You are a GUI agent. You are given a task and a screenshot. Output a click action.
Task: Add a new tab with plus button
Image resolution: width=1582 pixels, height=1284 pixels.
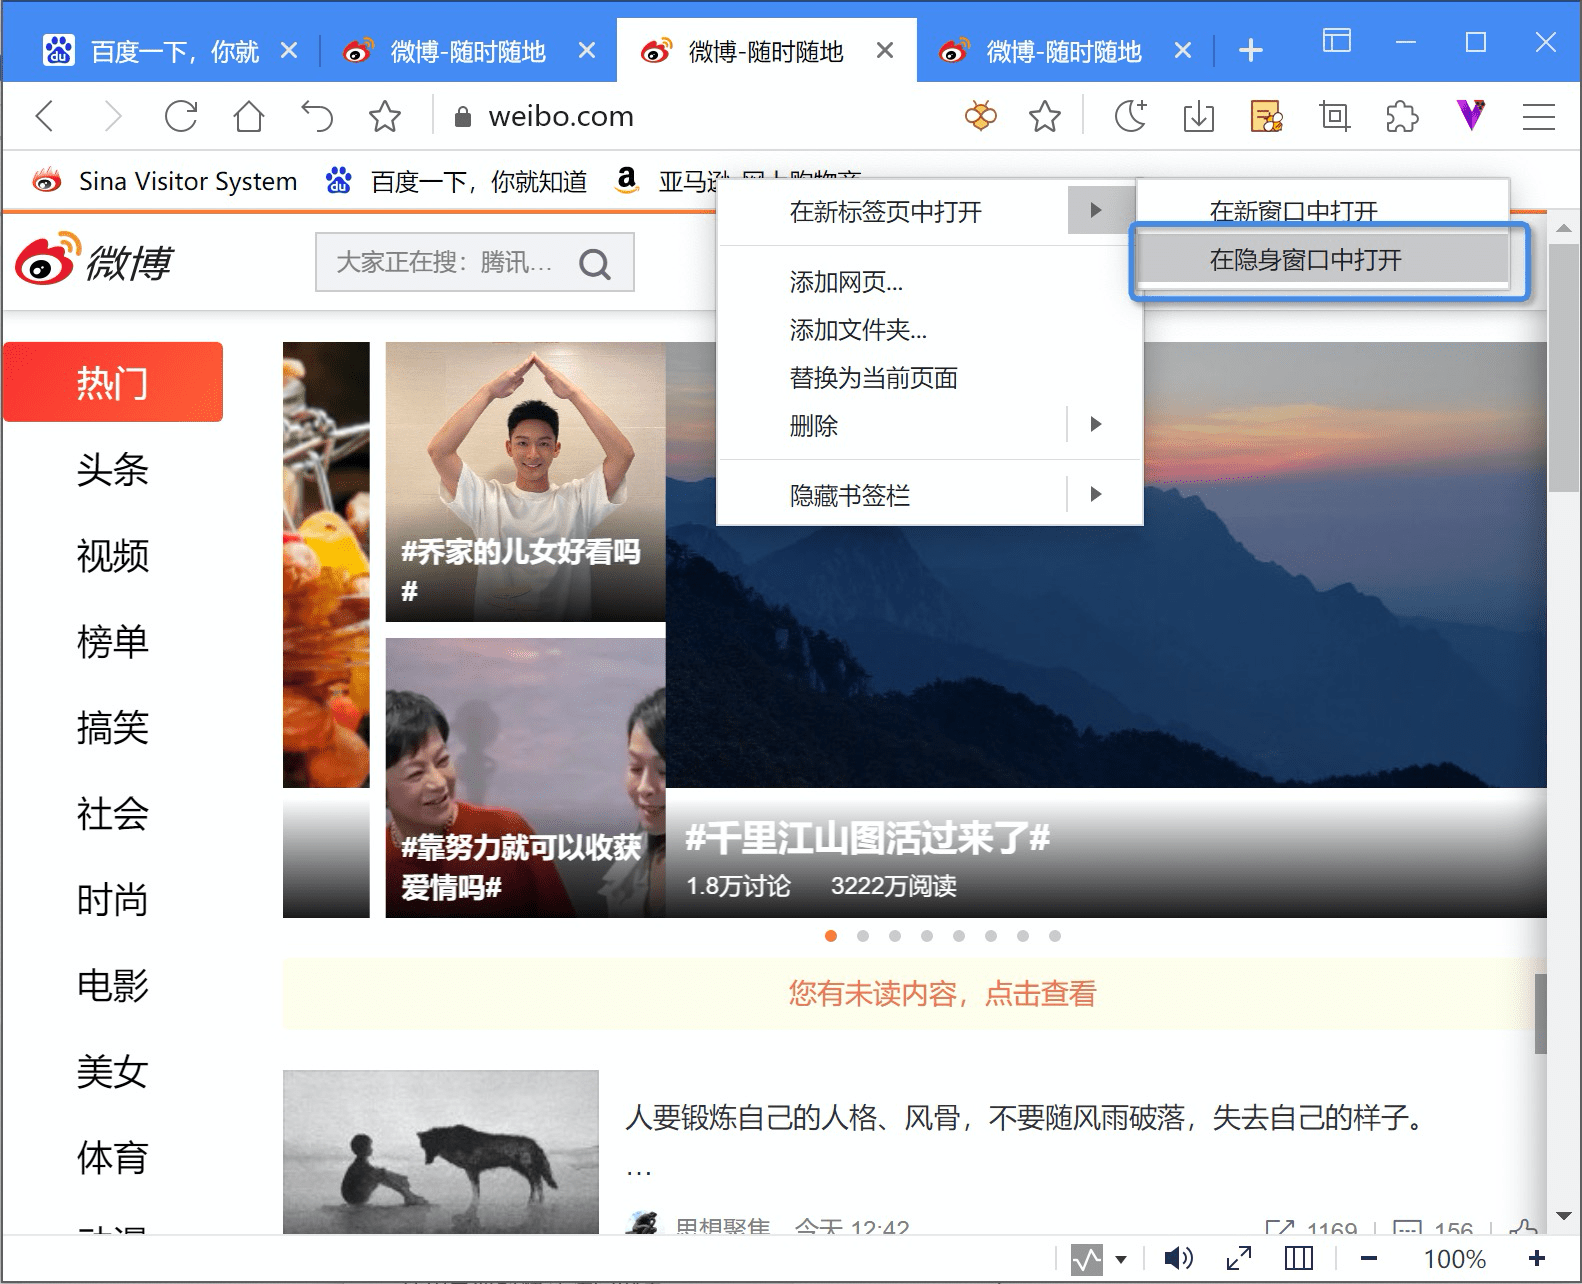point(1250,50)
